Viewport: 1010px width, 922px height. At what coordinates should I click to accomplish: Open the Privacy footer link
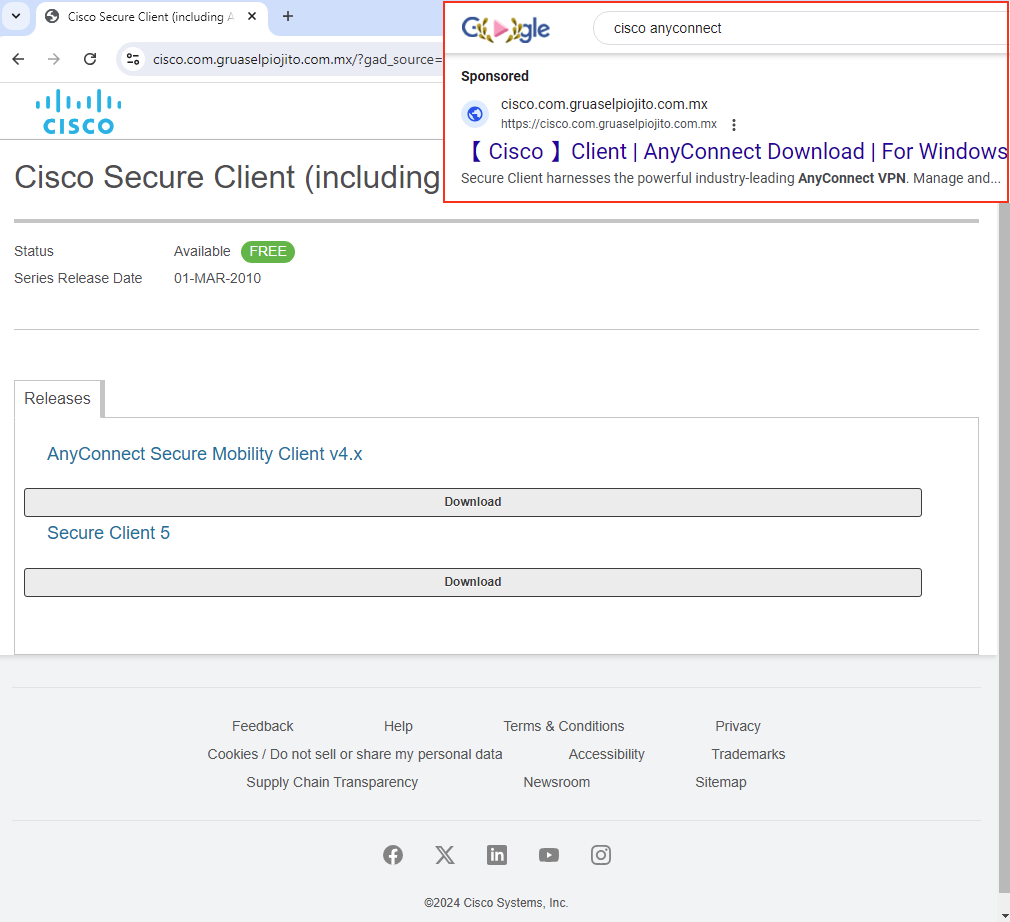click(x=738, y=726)
